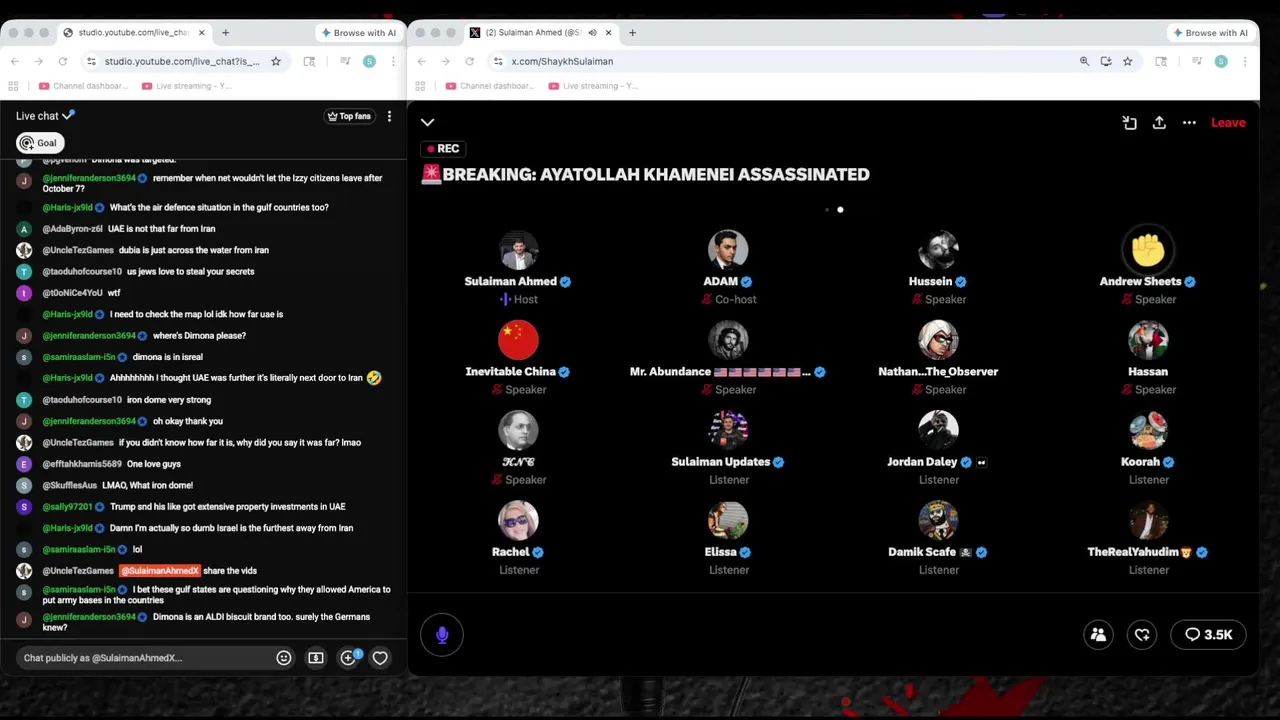Open the participants people icon
This screenshot has height=720, width=1280.
pos(1098,635)
